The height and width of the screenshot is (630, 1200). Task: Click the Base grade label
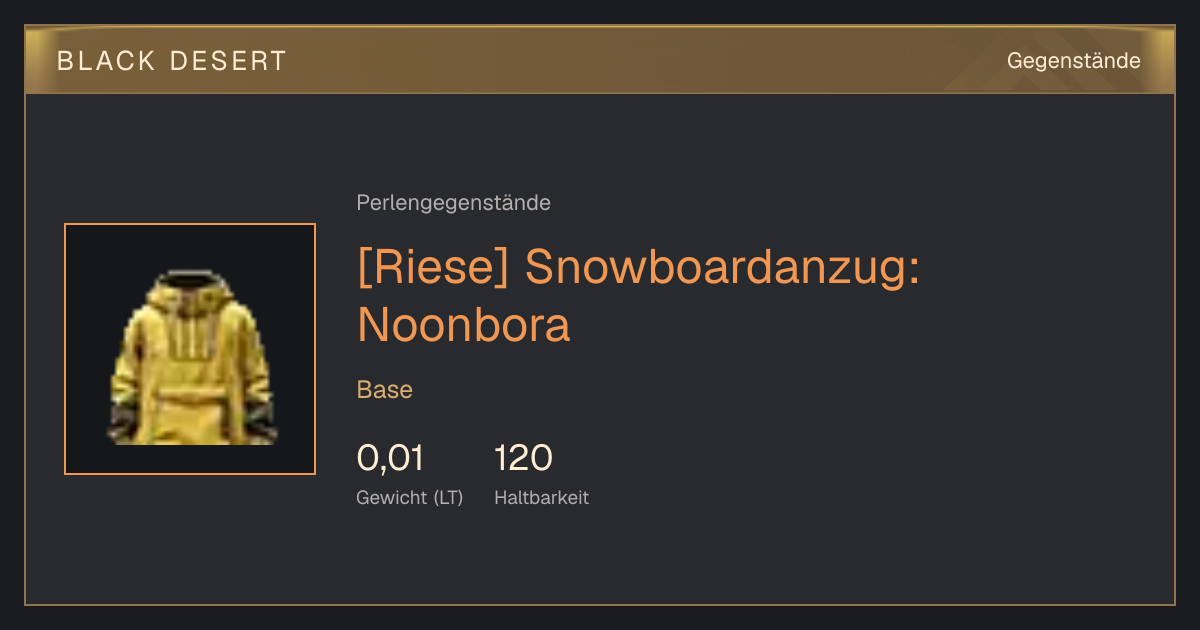point(385,390)
